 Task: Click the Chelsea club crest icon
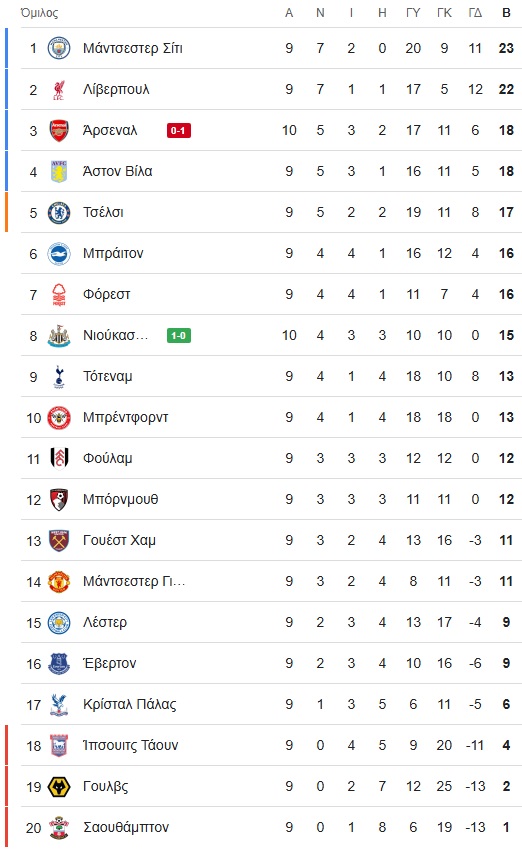tap(59, 212)
